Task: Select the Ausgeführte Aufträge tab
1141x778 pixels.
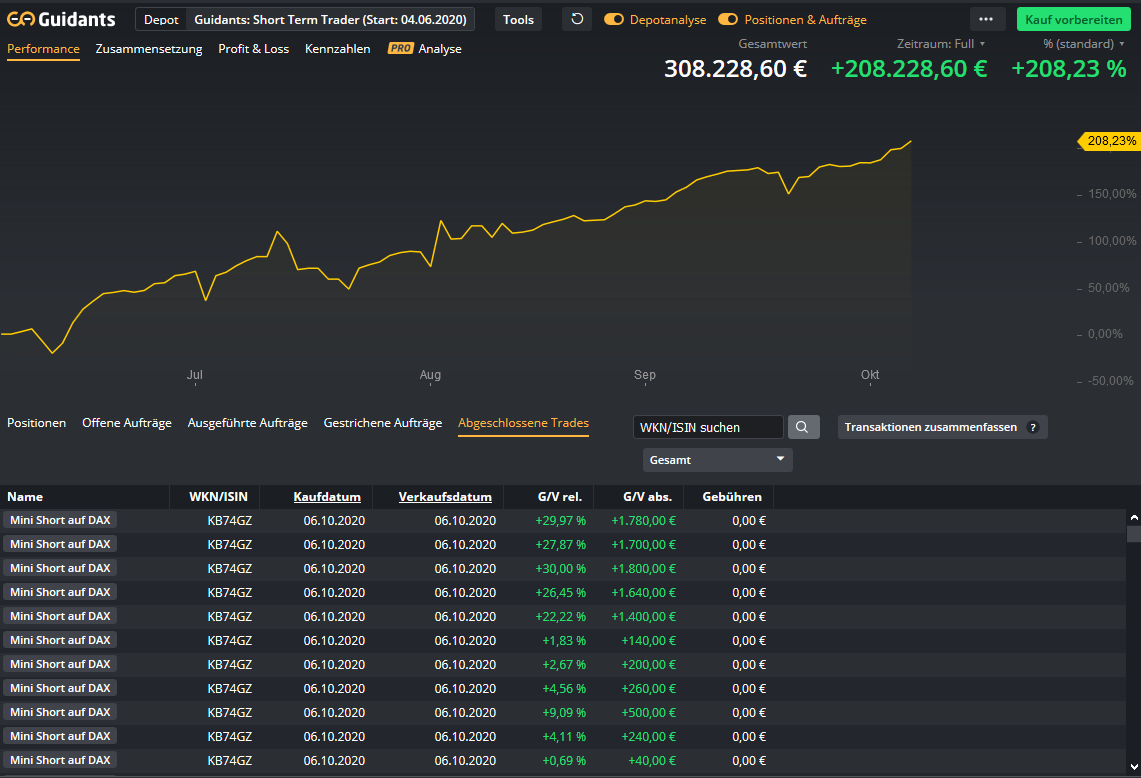Action: point(247,423)
